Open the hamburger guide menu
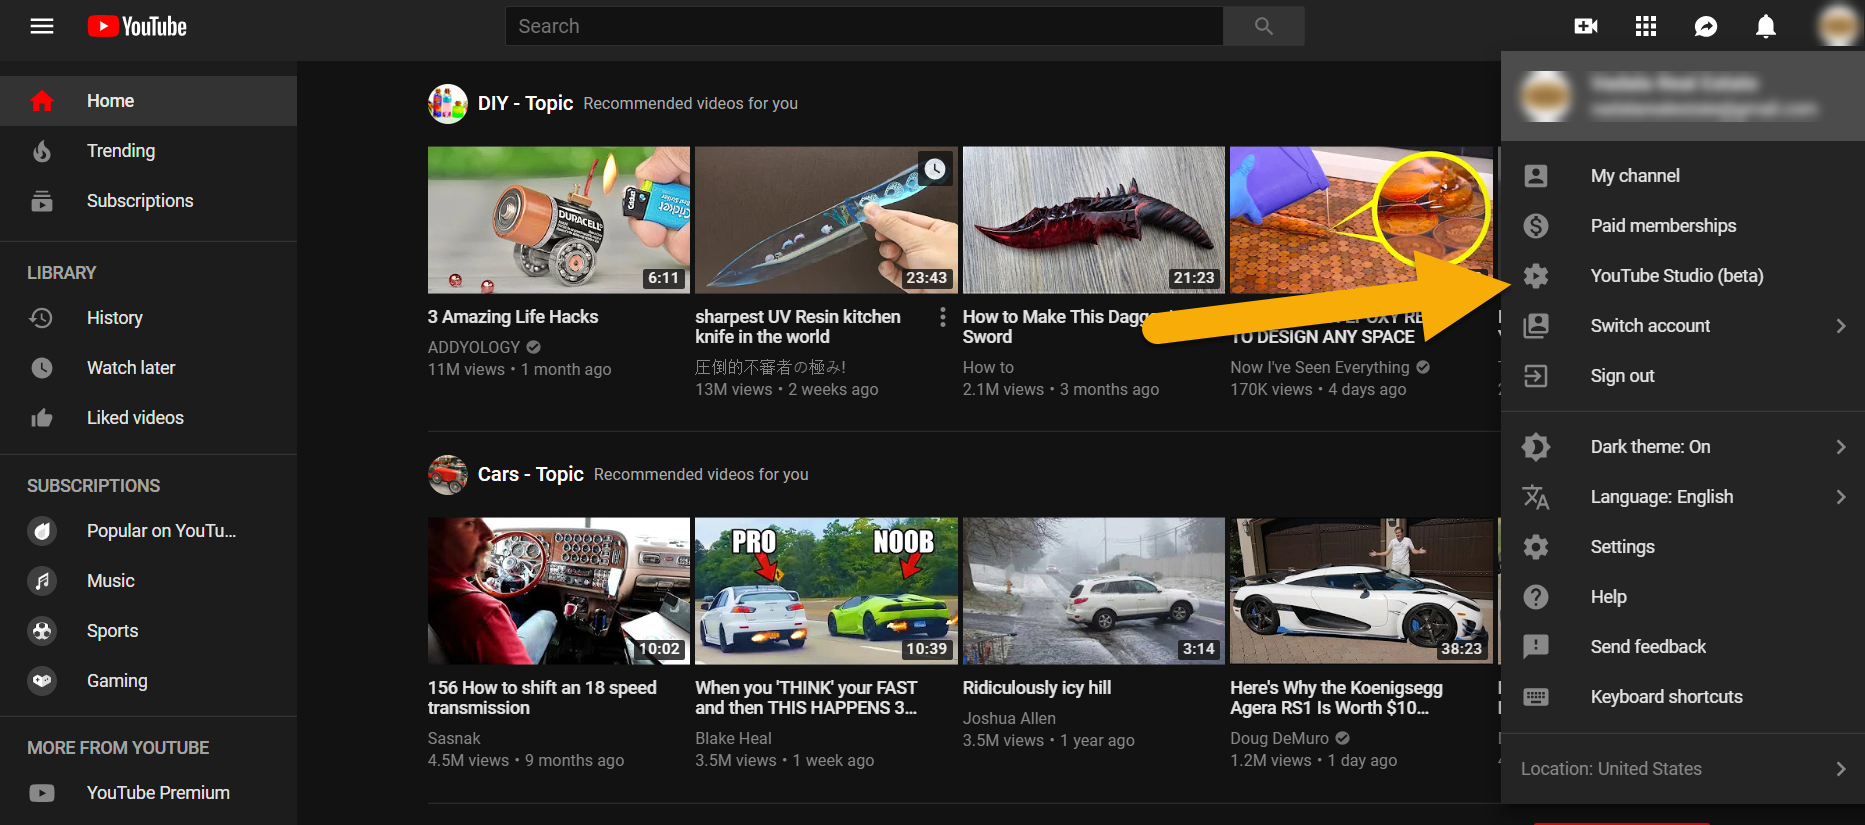Screen dimensions: 1865x825 pyautogui.click(x=42, y=26)
